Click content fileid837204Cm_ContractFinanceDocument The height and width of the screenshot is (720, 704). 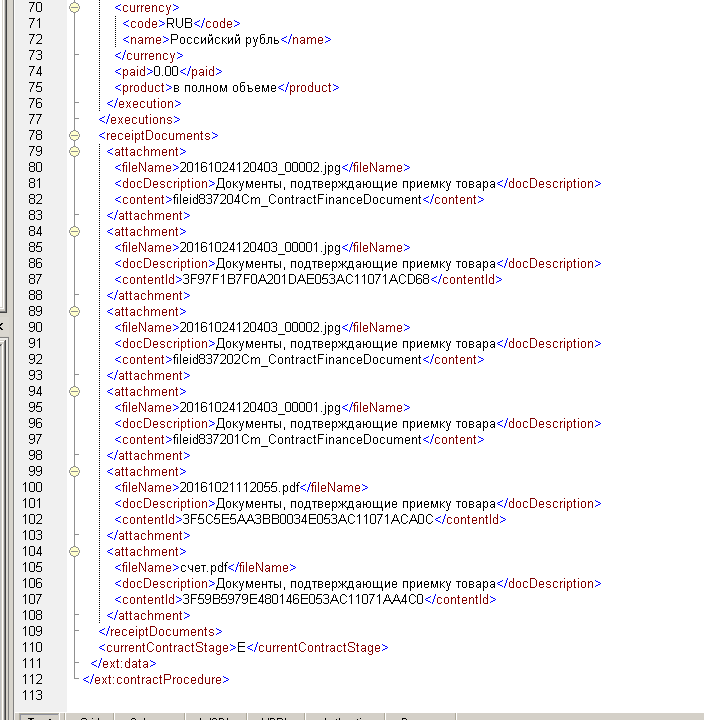(297, 200)
